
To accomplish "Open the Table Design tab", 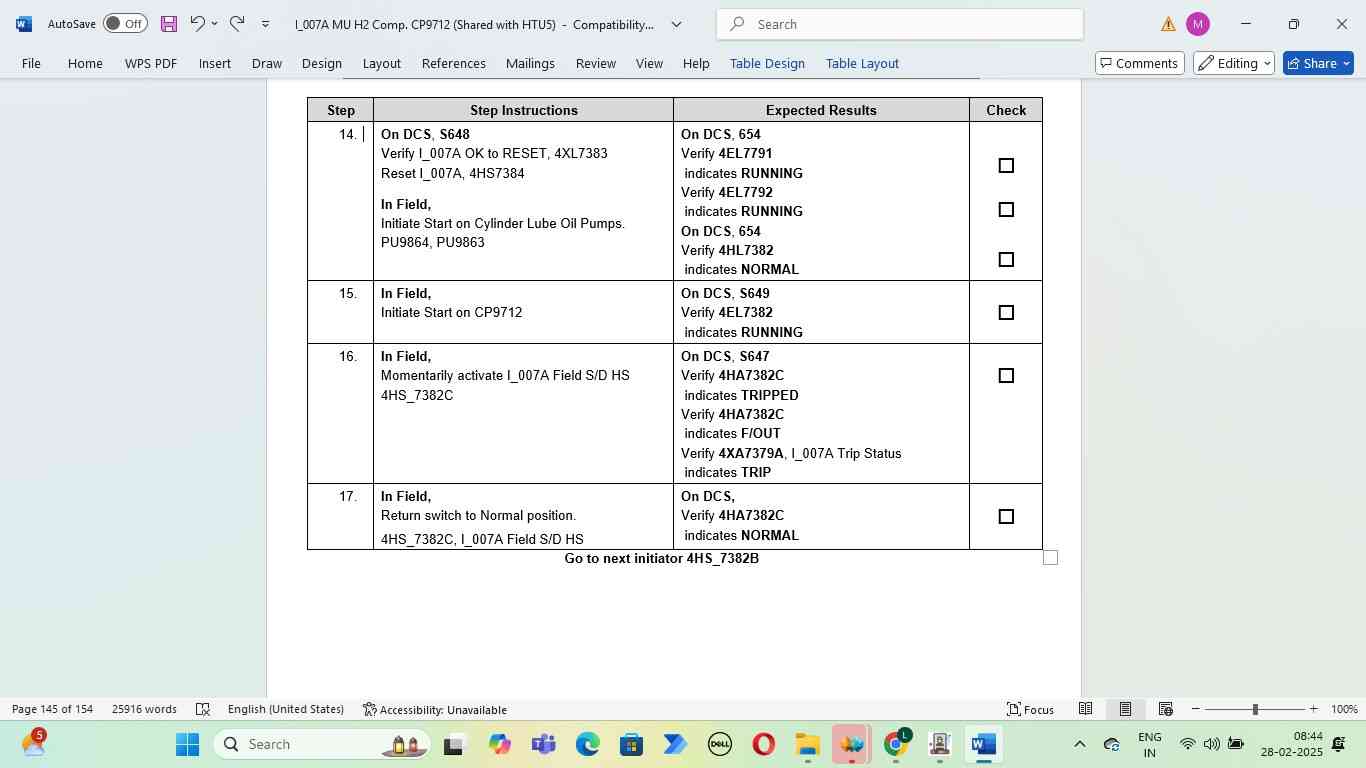I will 767,63.
